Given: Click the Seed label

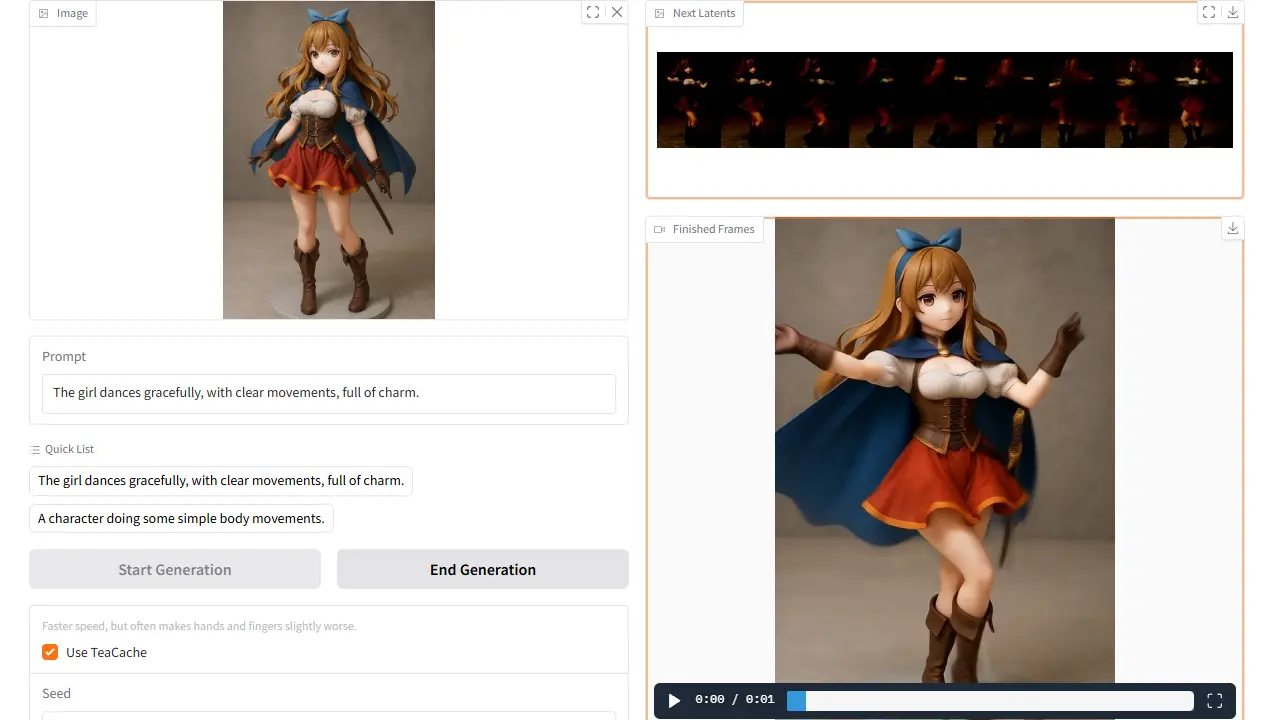Looking at the screenshot, I should click(56, 693).
